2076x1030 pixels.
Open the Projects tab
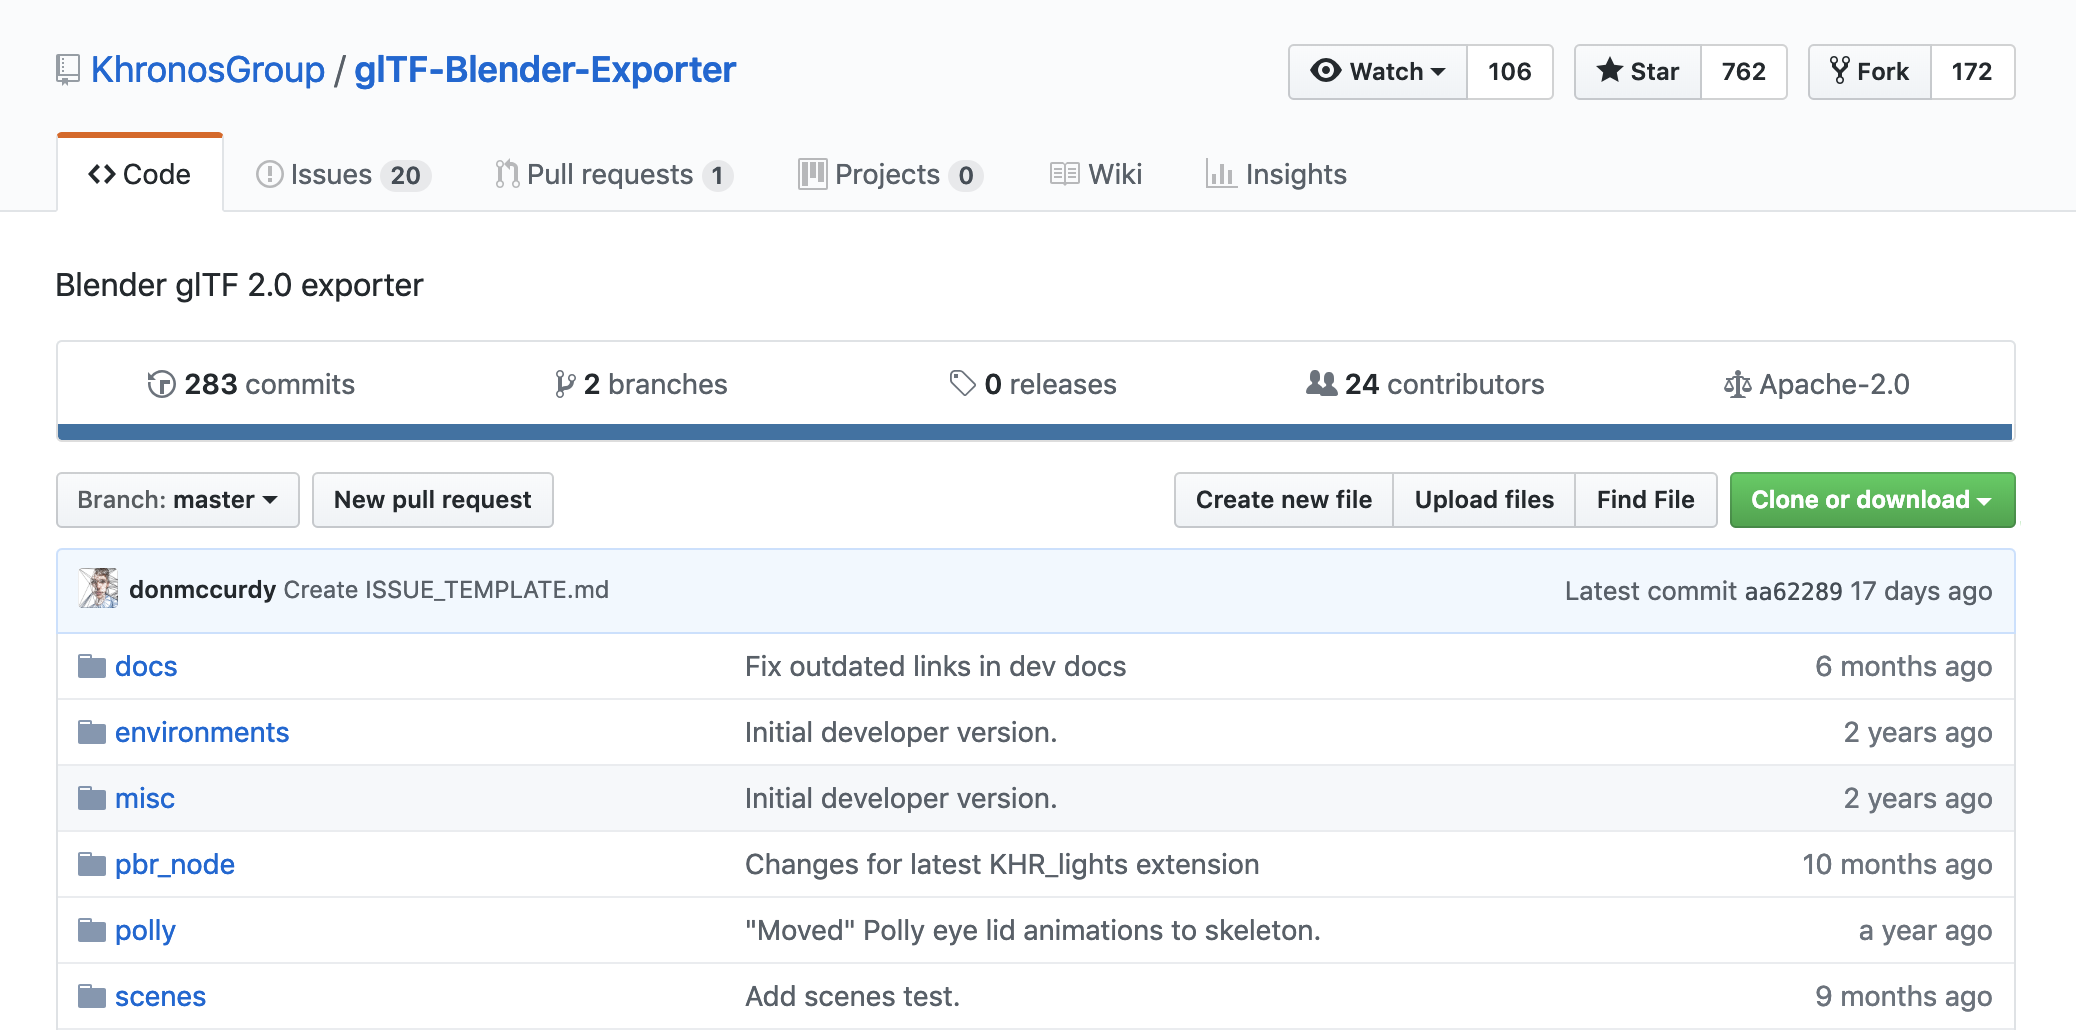(x=890, y=174)
